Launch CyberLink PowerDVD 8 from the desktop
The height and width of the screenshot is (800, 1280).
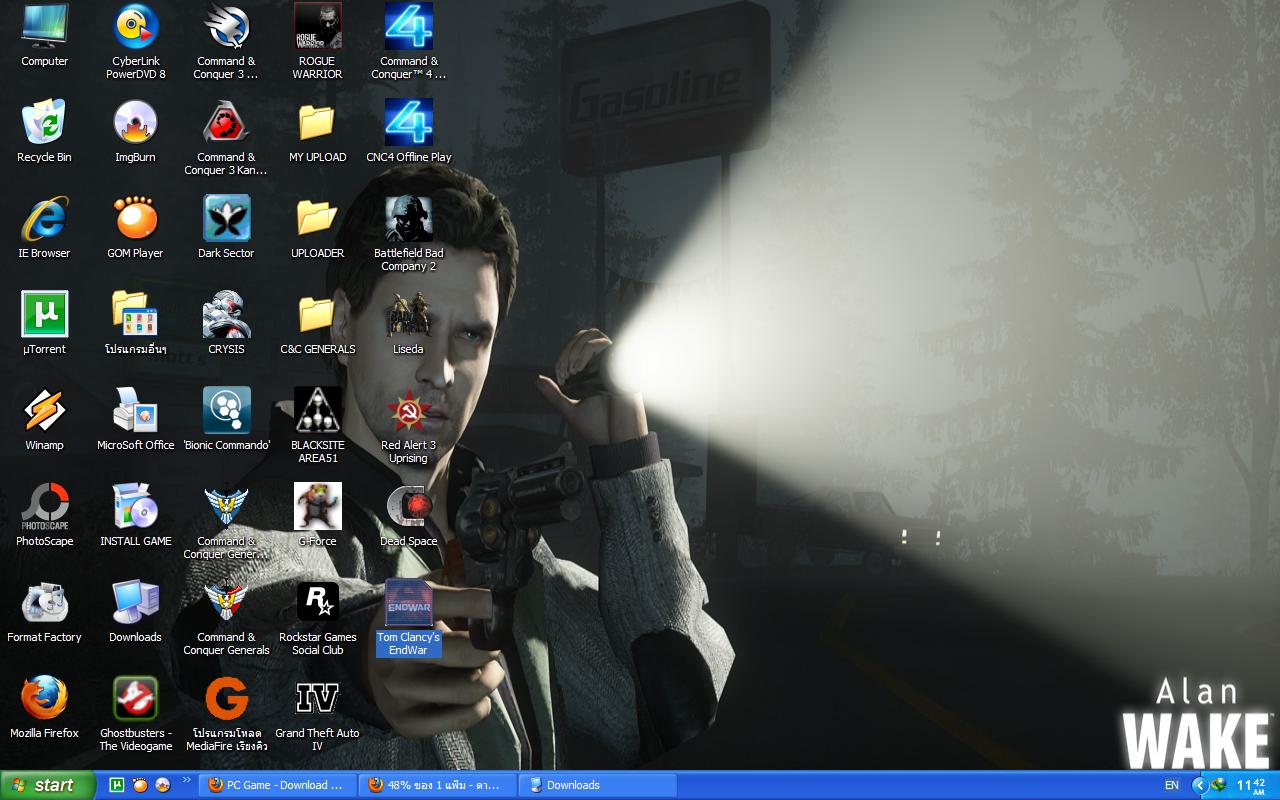click(x=136, y=41)
